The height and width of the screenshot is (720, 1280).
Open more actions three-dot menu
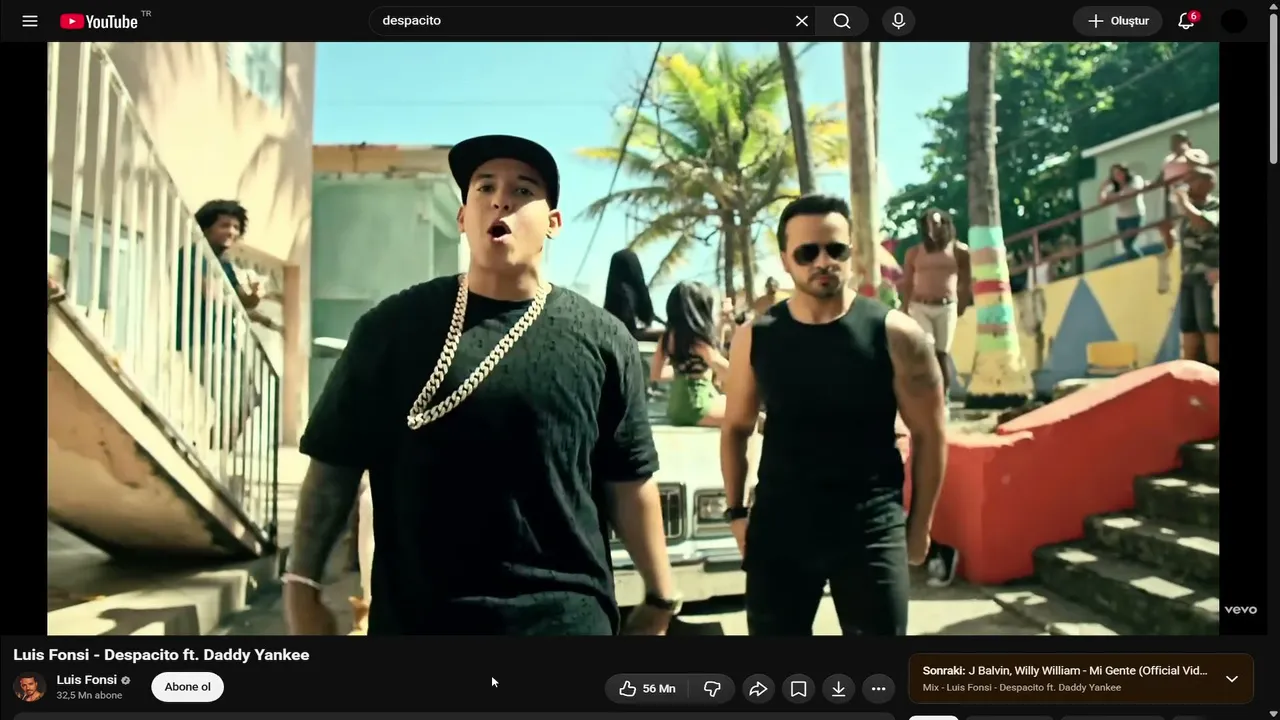coord(878,688)
